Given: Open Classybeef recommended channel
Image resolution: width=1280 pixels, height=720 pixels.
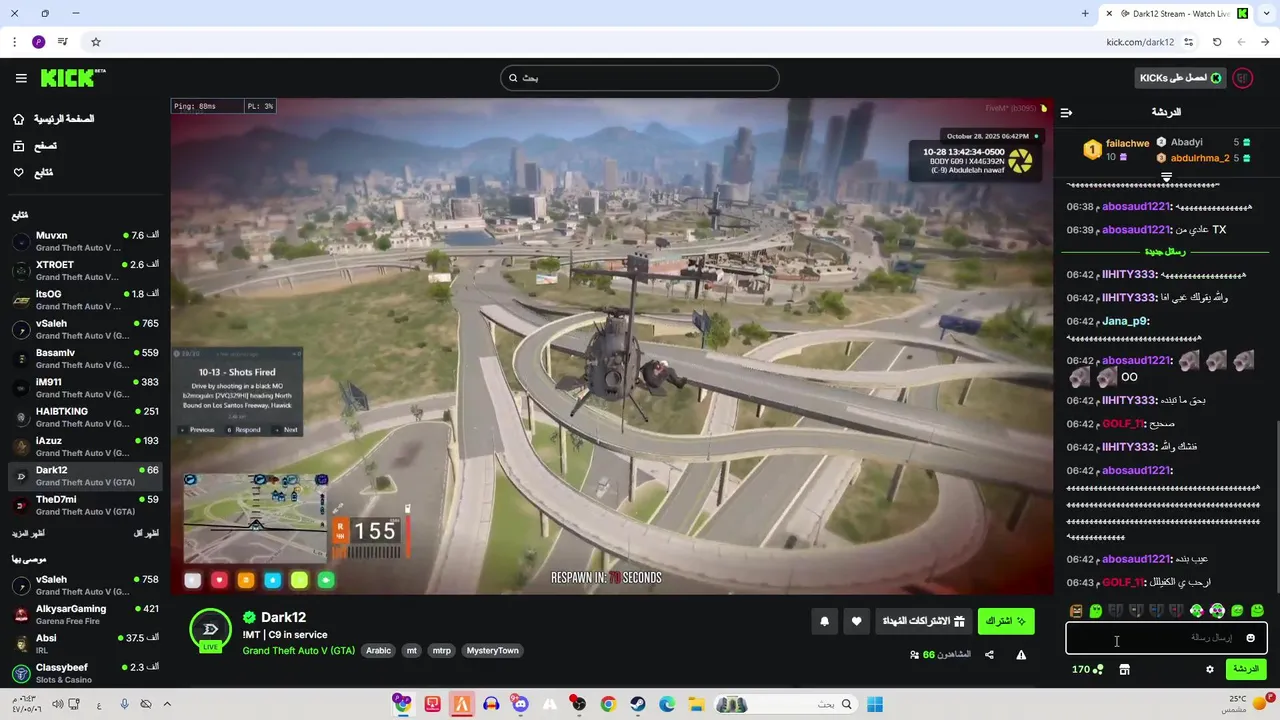Looking at the screenshot, I should [85, 673].
